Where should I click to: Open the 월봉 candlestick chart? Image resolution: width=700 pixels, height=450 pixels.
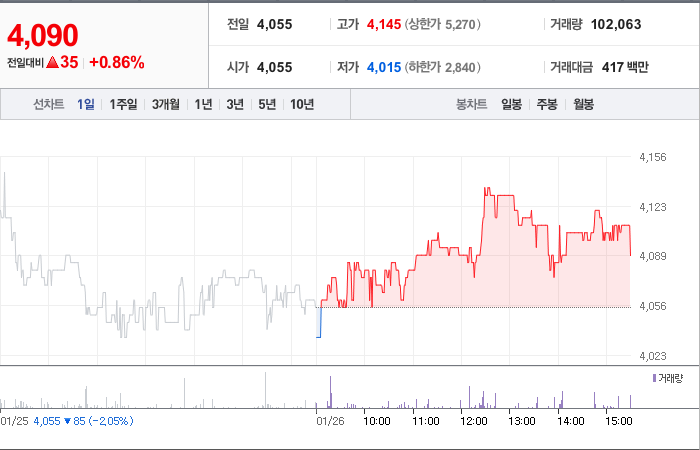click(x=583, y=104)
